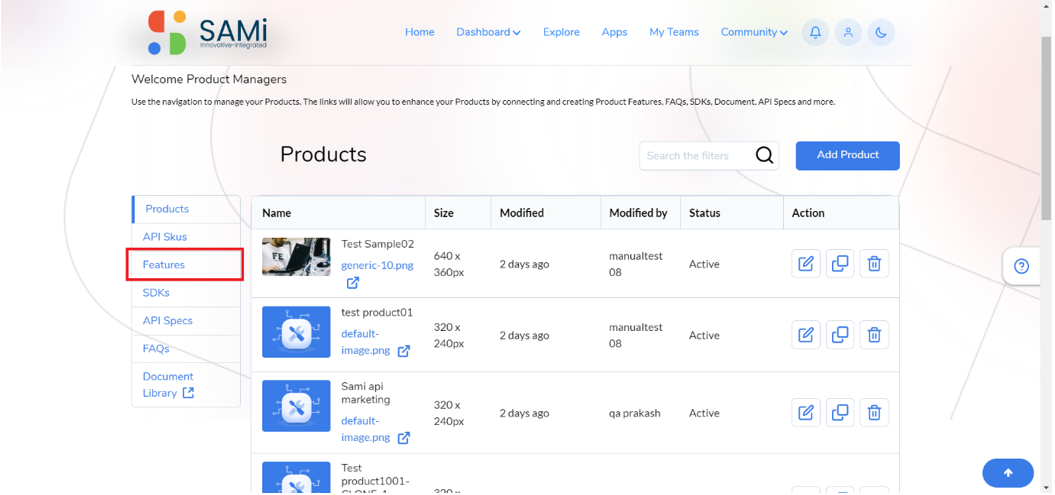Delete the test product01 row
This screenshot has height=495, width=1055.
pyautogui.click(x=874, y=334)
